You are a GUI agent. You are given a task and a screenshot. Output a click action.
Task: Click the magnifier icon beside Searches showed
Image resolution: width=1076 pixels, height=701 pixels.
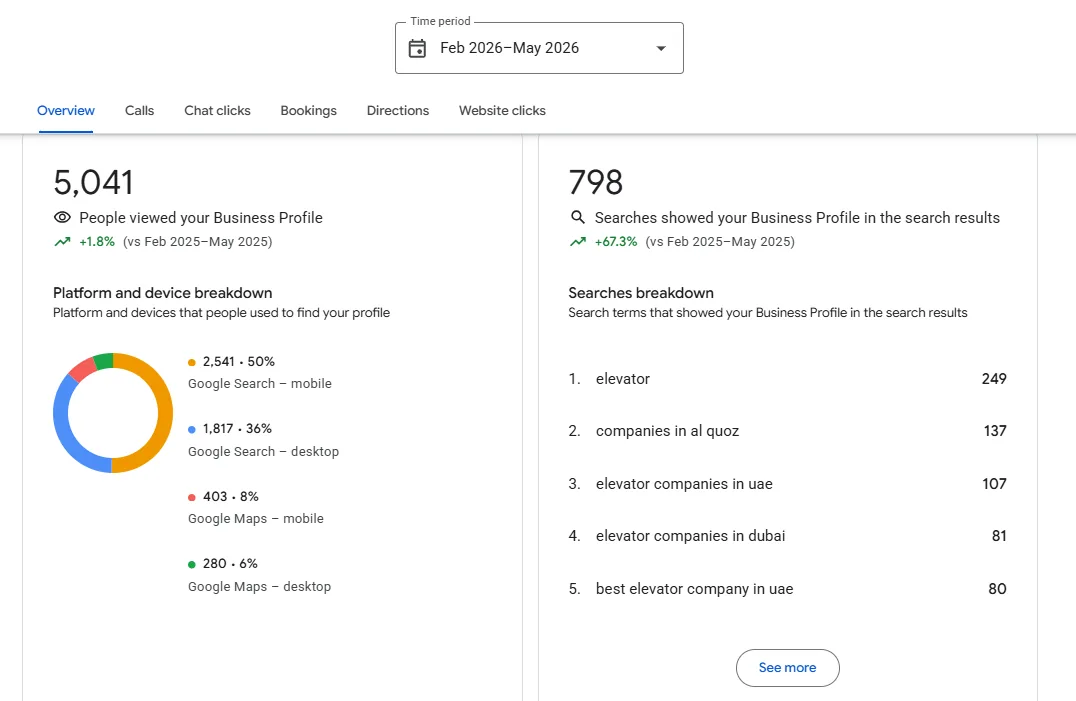point(578,217)
